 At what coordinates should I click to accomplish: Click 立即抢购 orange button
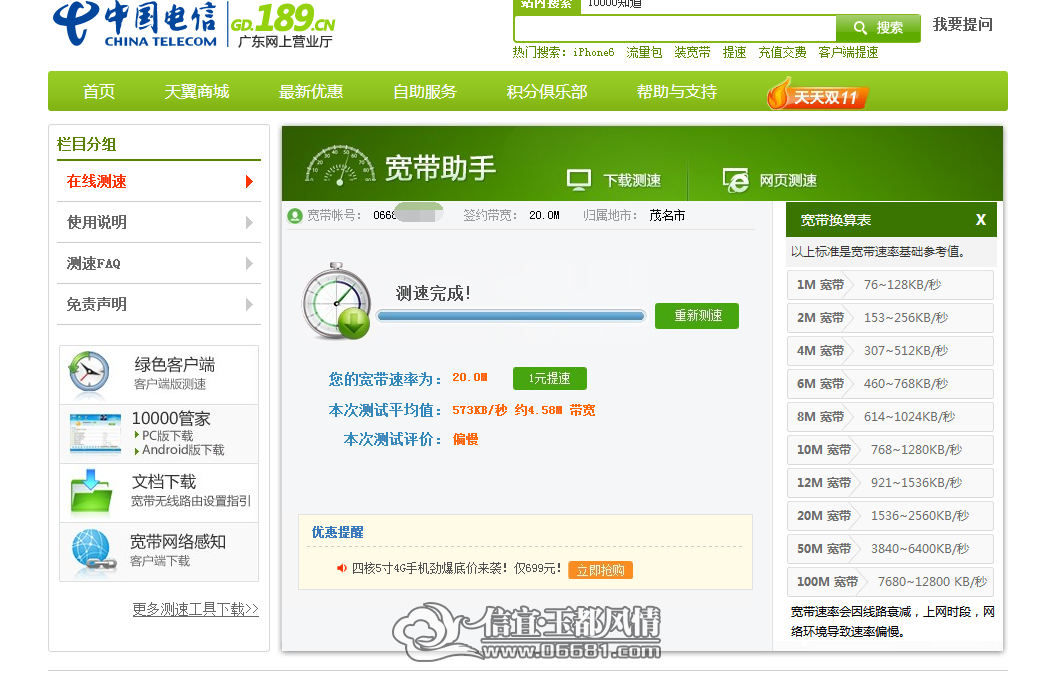600,570
